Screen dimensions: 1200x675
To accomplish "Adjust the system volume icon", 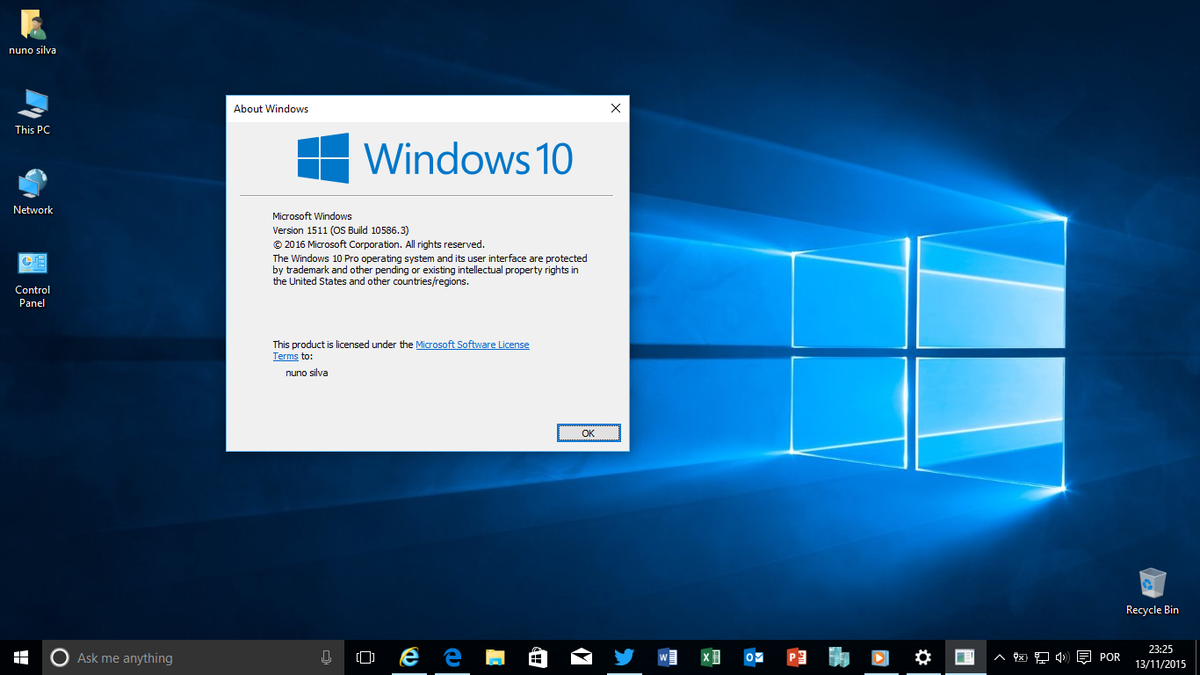I will (1060, 657).
